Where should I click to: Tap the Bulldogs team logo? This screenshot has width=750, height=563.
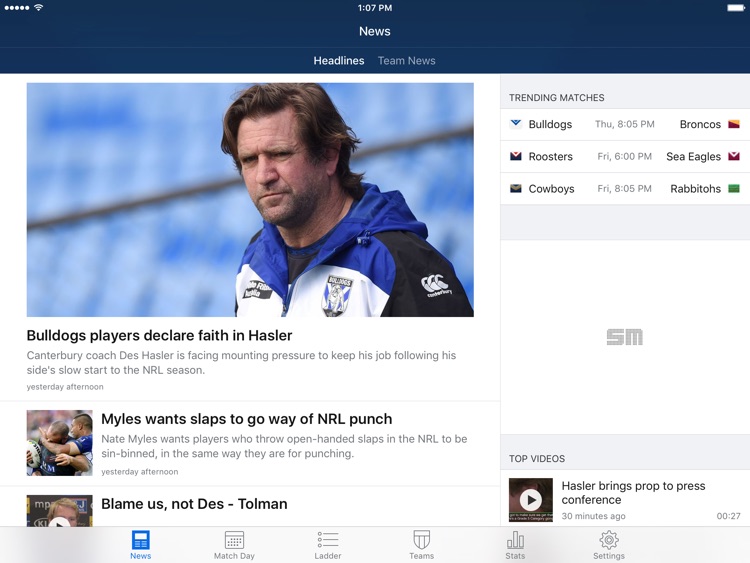(516, 124)
